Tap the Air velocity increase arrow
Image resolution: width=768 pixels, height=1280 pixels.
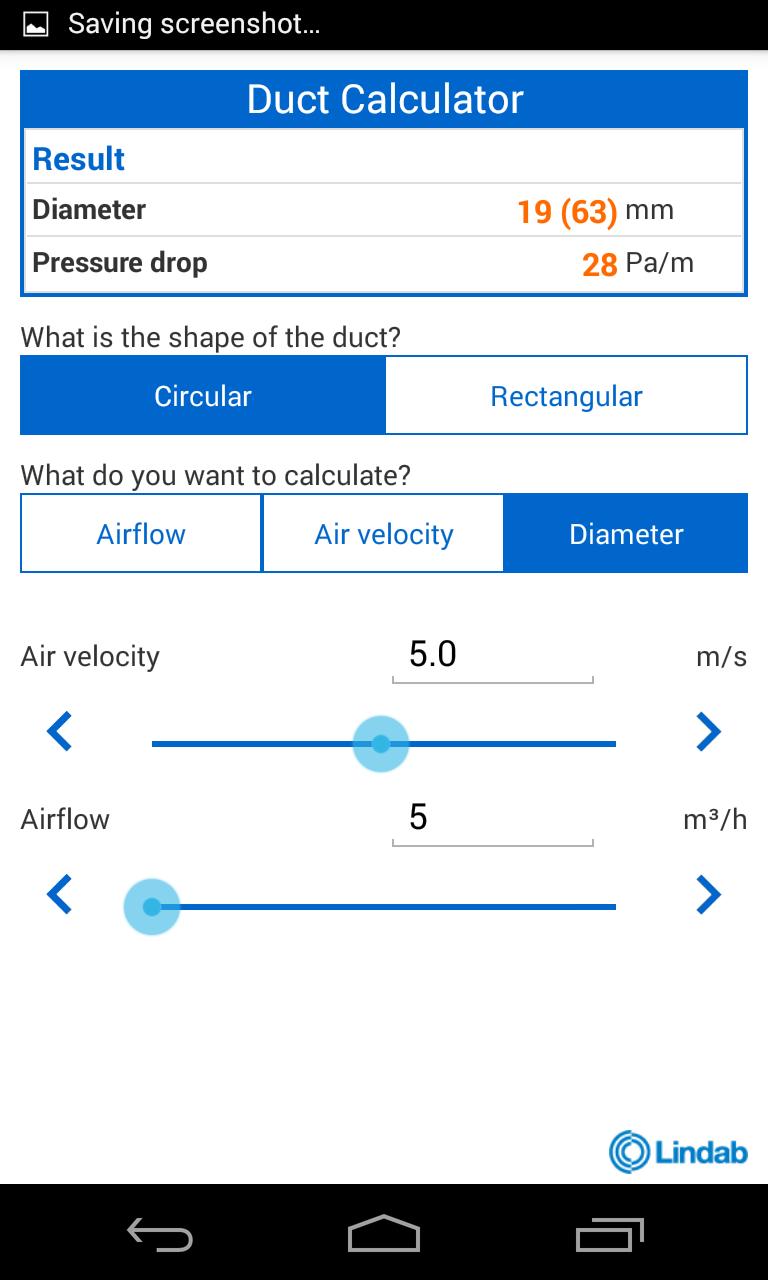coord(708,732)
